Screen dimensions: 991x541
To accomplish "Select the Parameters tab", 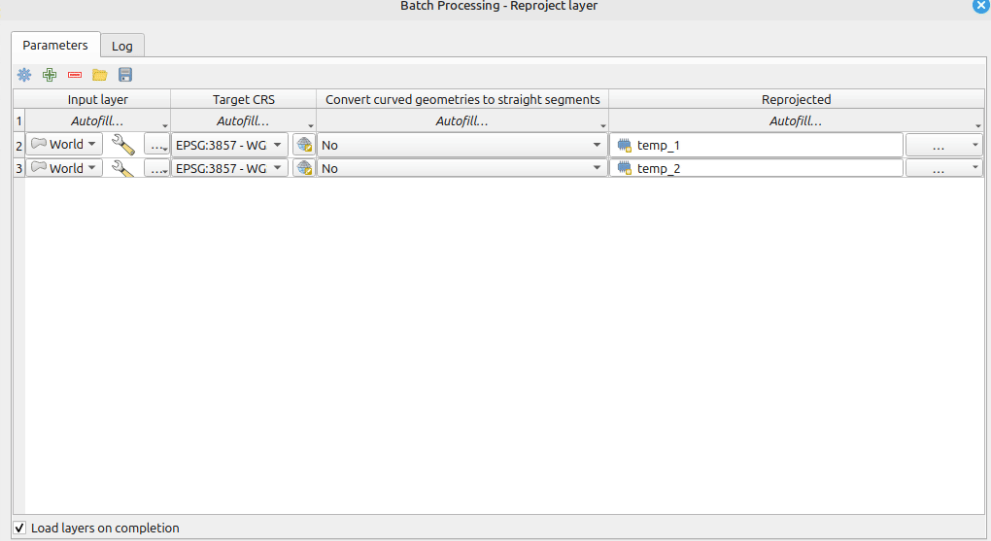I will click(55, 45).
